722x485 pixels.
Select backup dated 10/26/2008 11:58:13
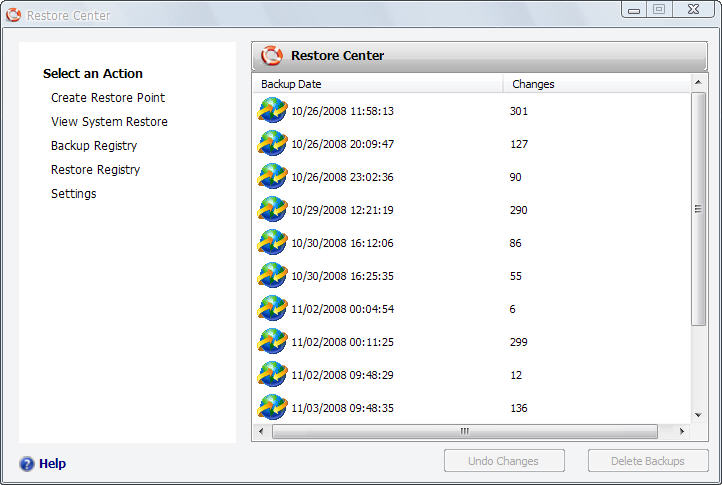click(342, 111)
